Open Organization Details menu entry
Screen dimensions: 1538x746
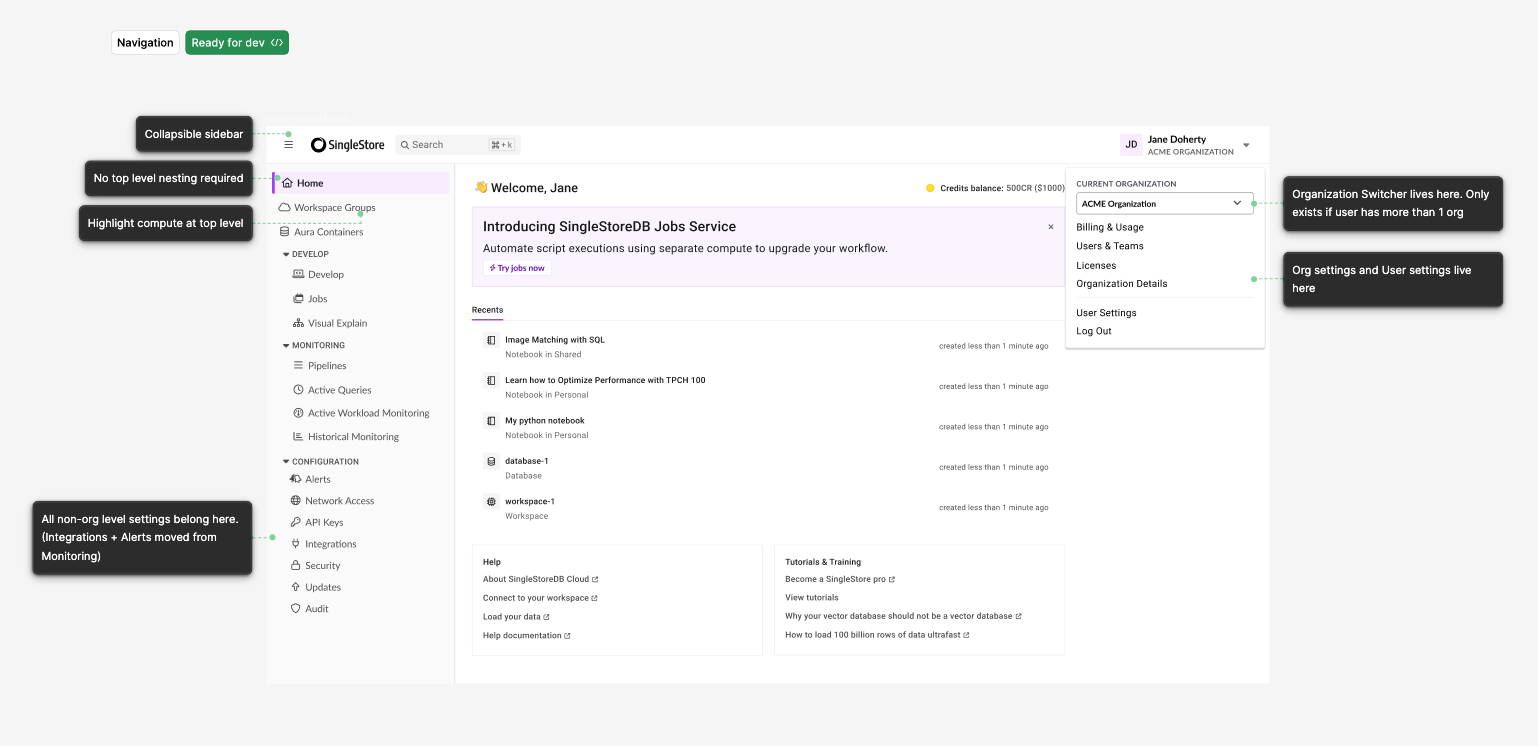tap(1122, 284)
